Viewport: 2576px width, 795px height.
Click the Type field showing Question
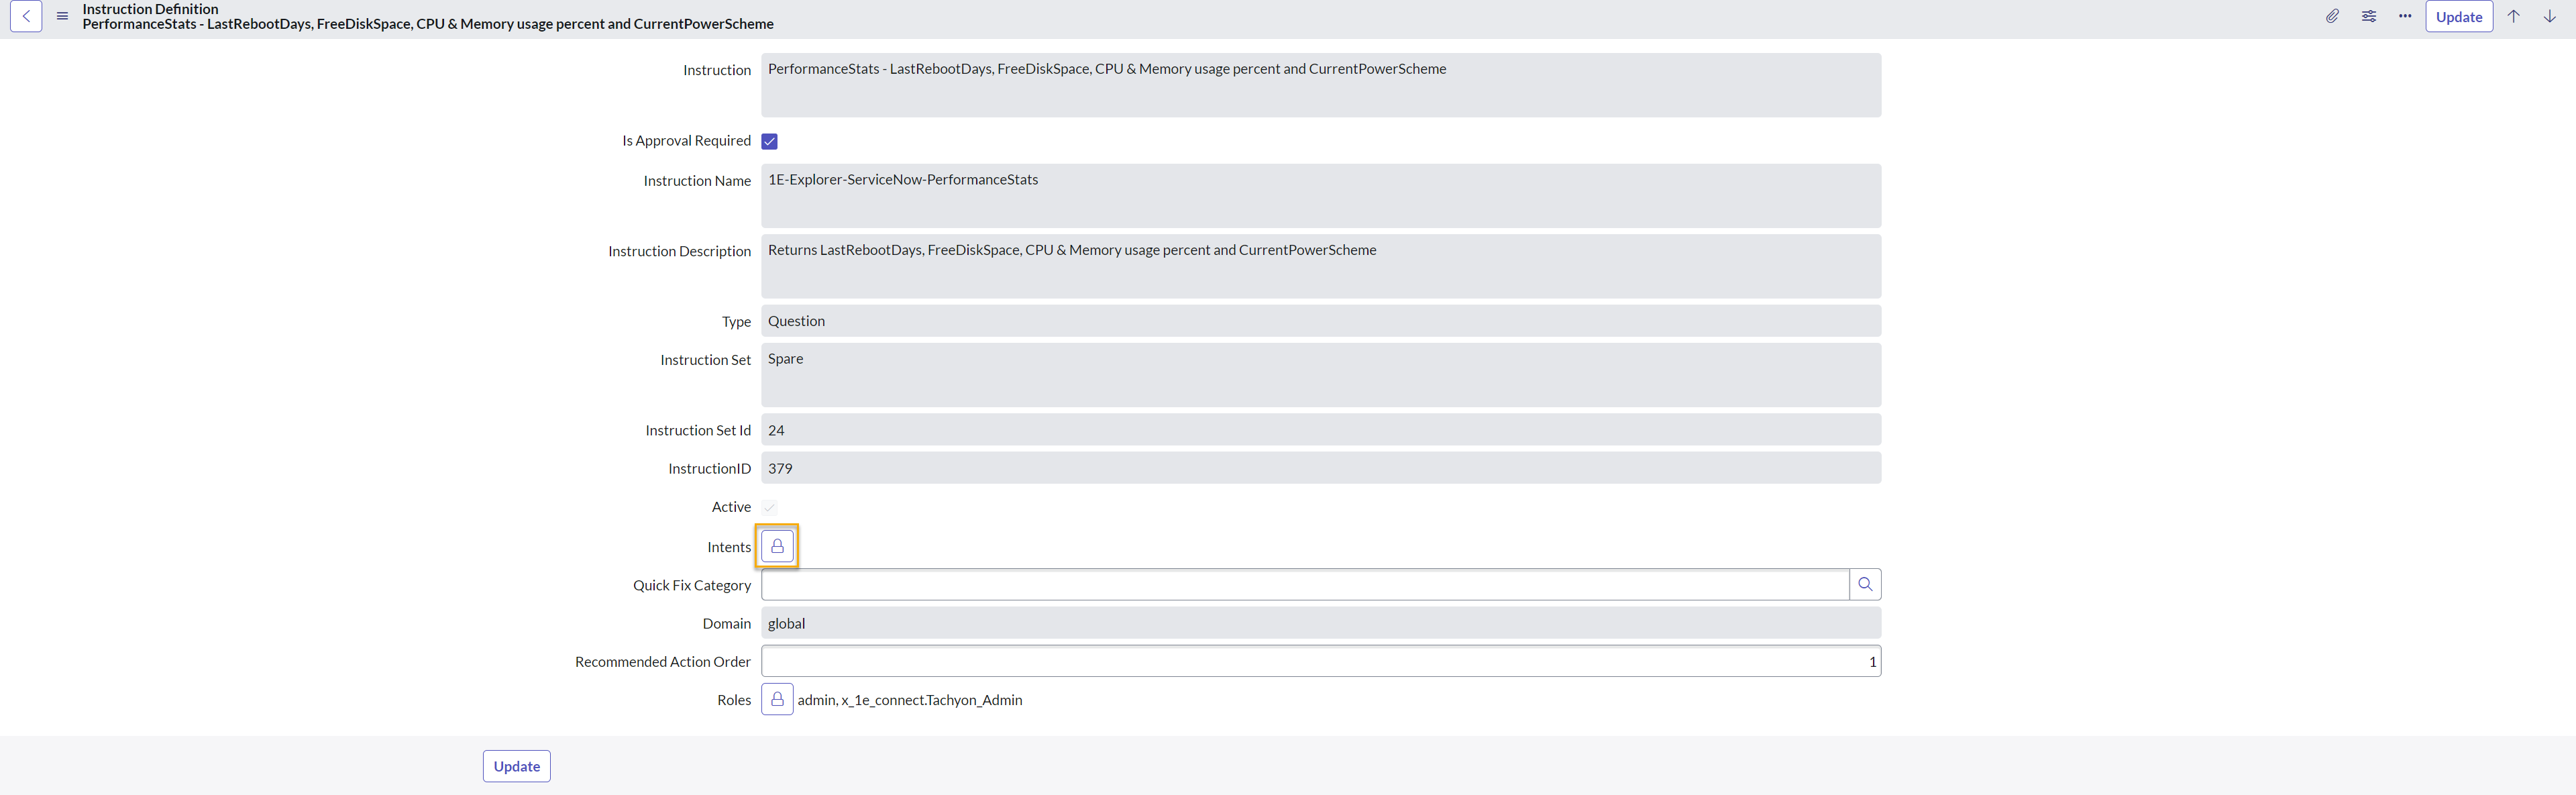coord(1320,321)
